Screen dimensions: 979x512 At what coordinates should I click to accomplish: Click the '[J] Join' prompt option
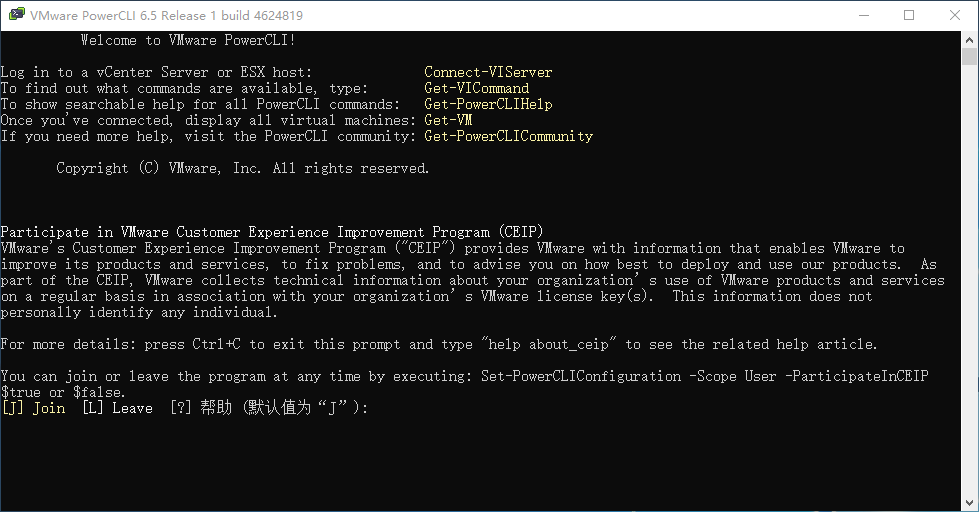click(x=34, y=408)
